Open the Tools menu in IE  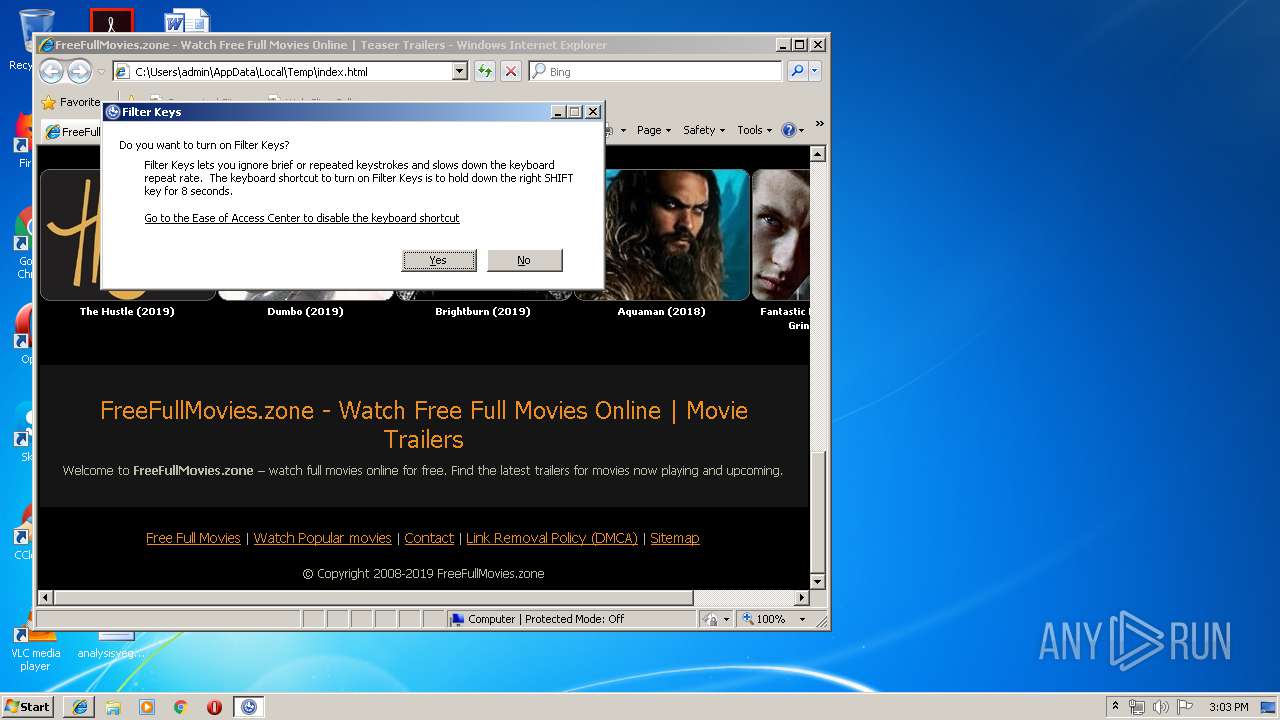755,130
